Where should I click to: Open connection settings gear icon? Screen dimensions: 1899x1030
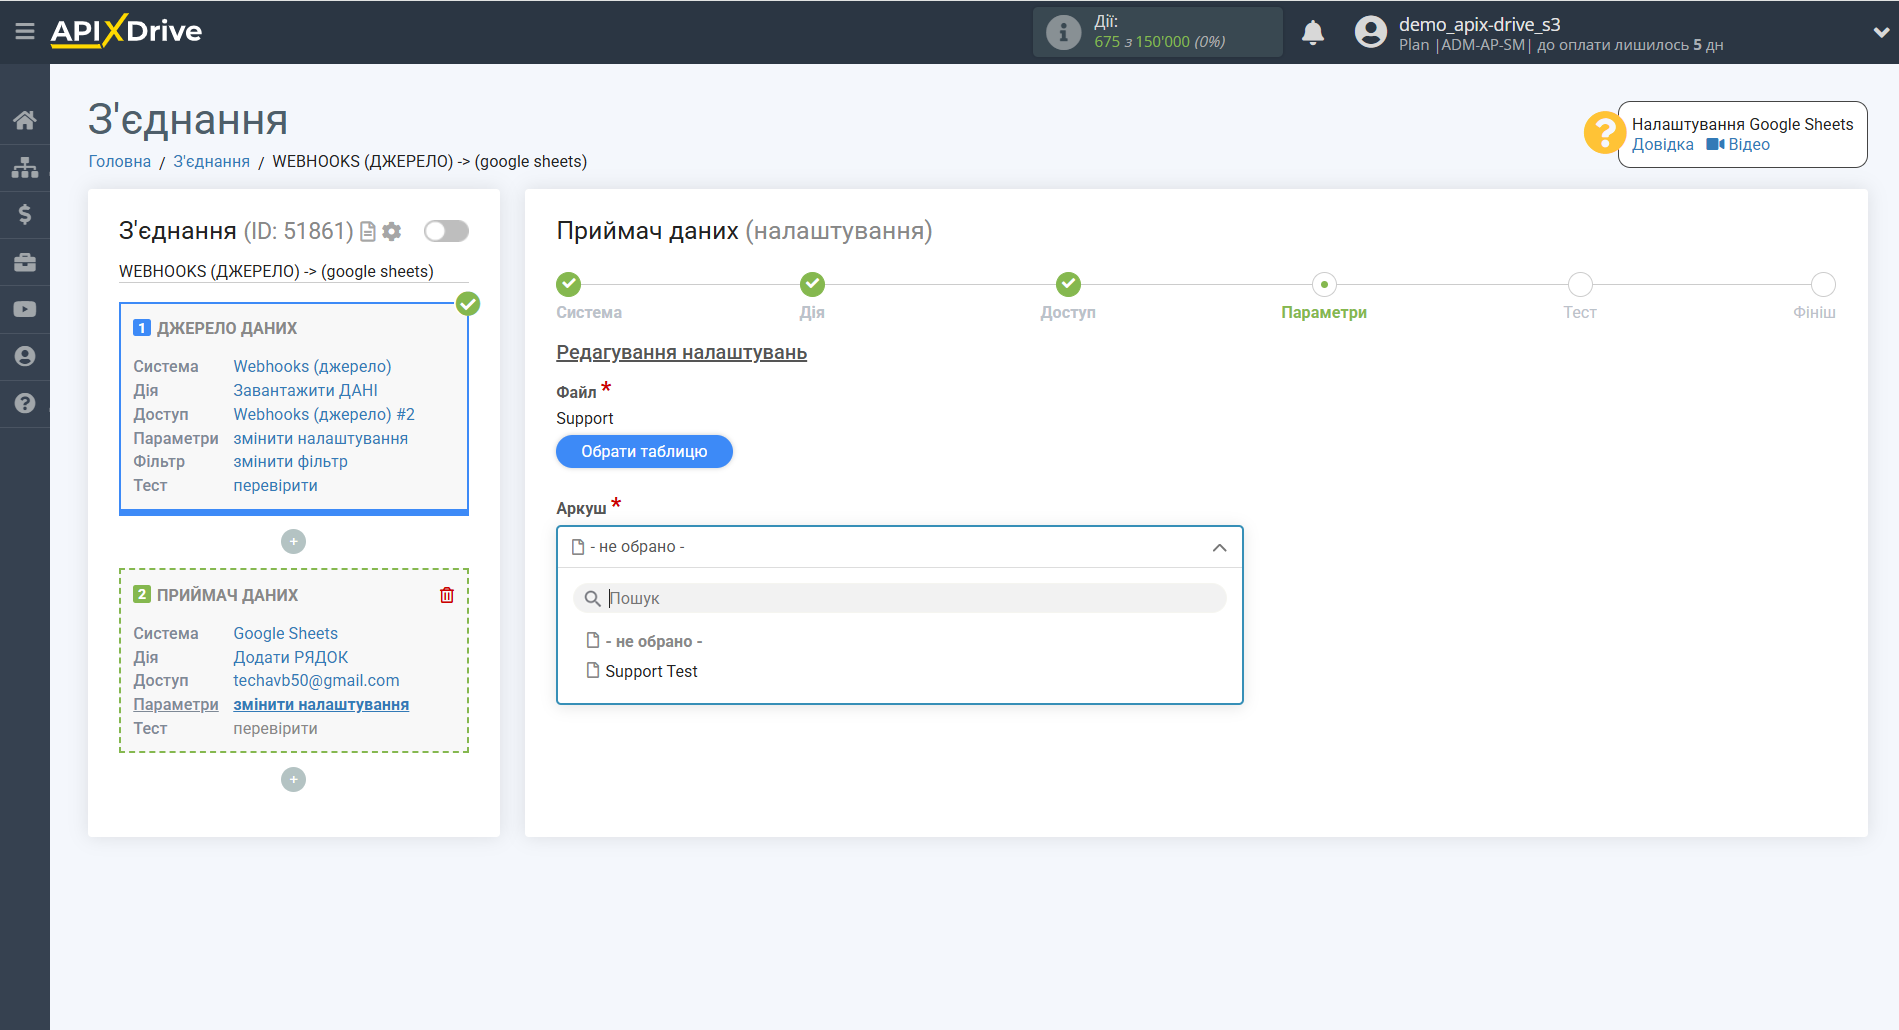[392, 232]
